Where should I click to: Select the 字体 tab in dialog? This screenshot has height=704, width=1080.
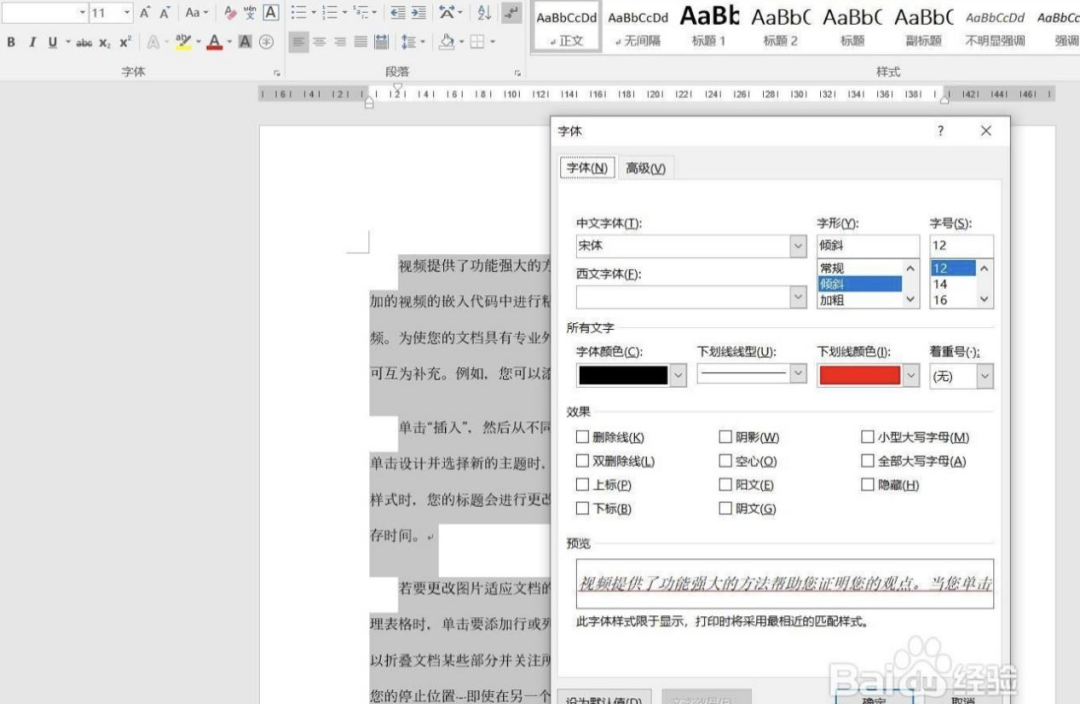pyautogui.click(x=586, y=168)
